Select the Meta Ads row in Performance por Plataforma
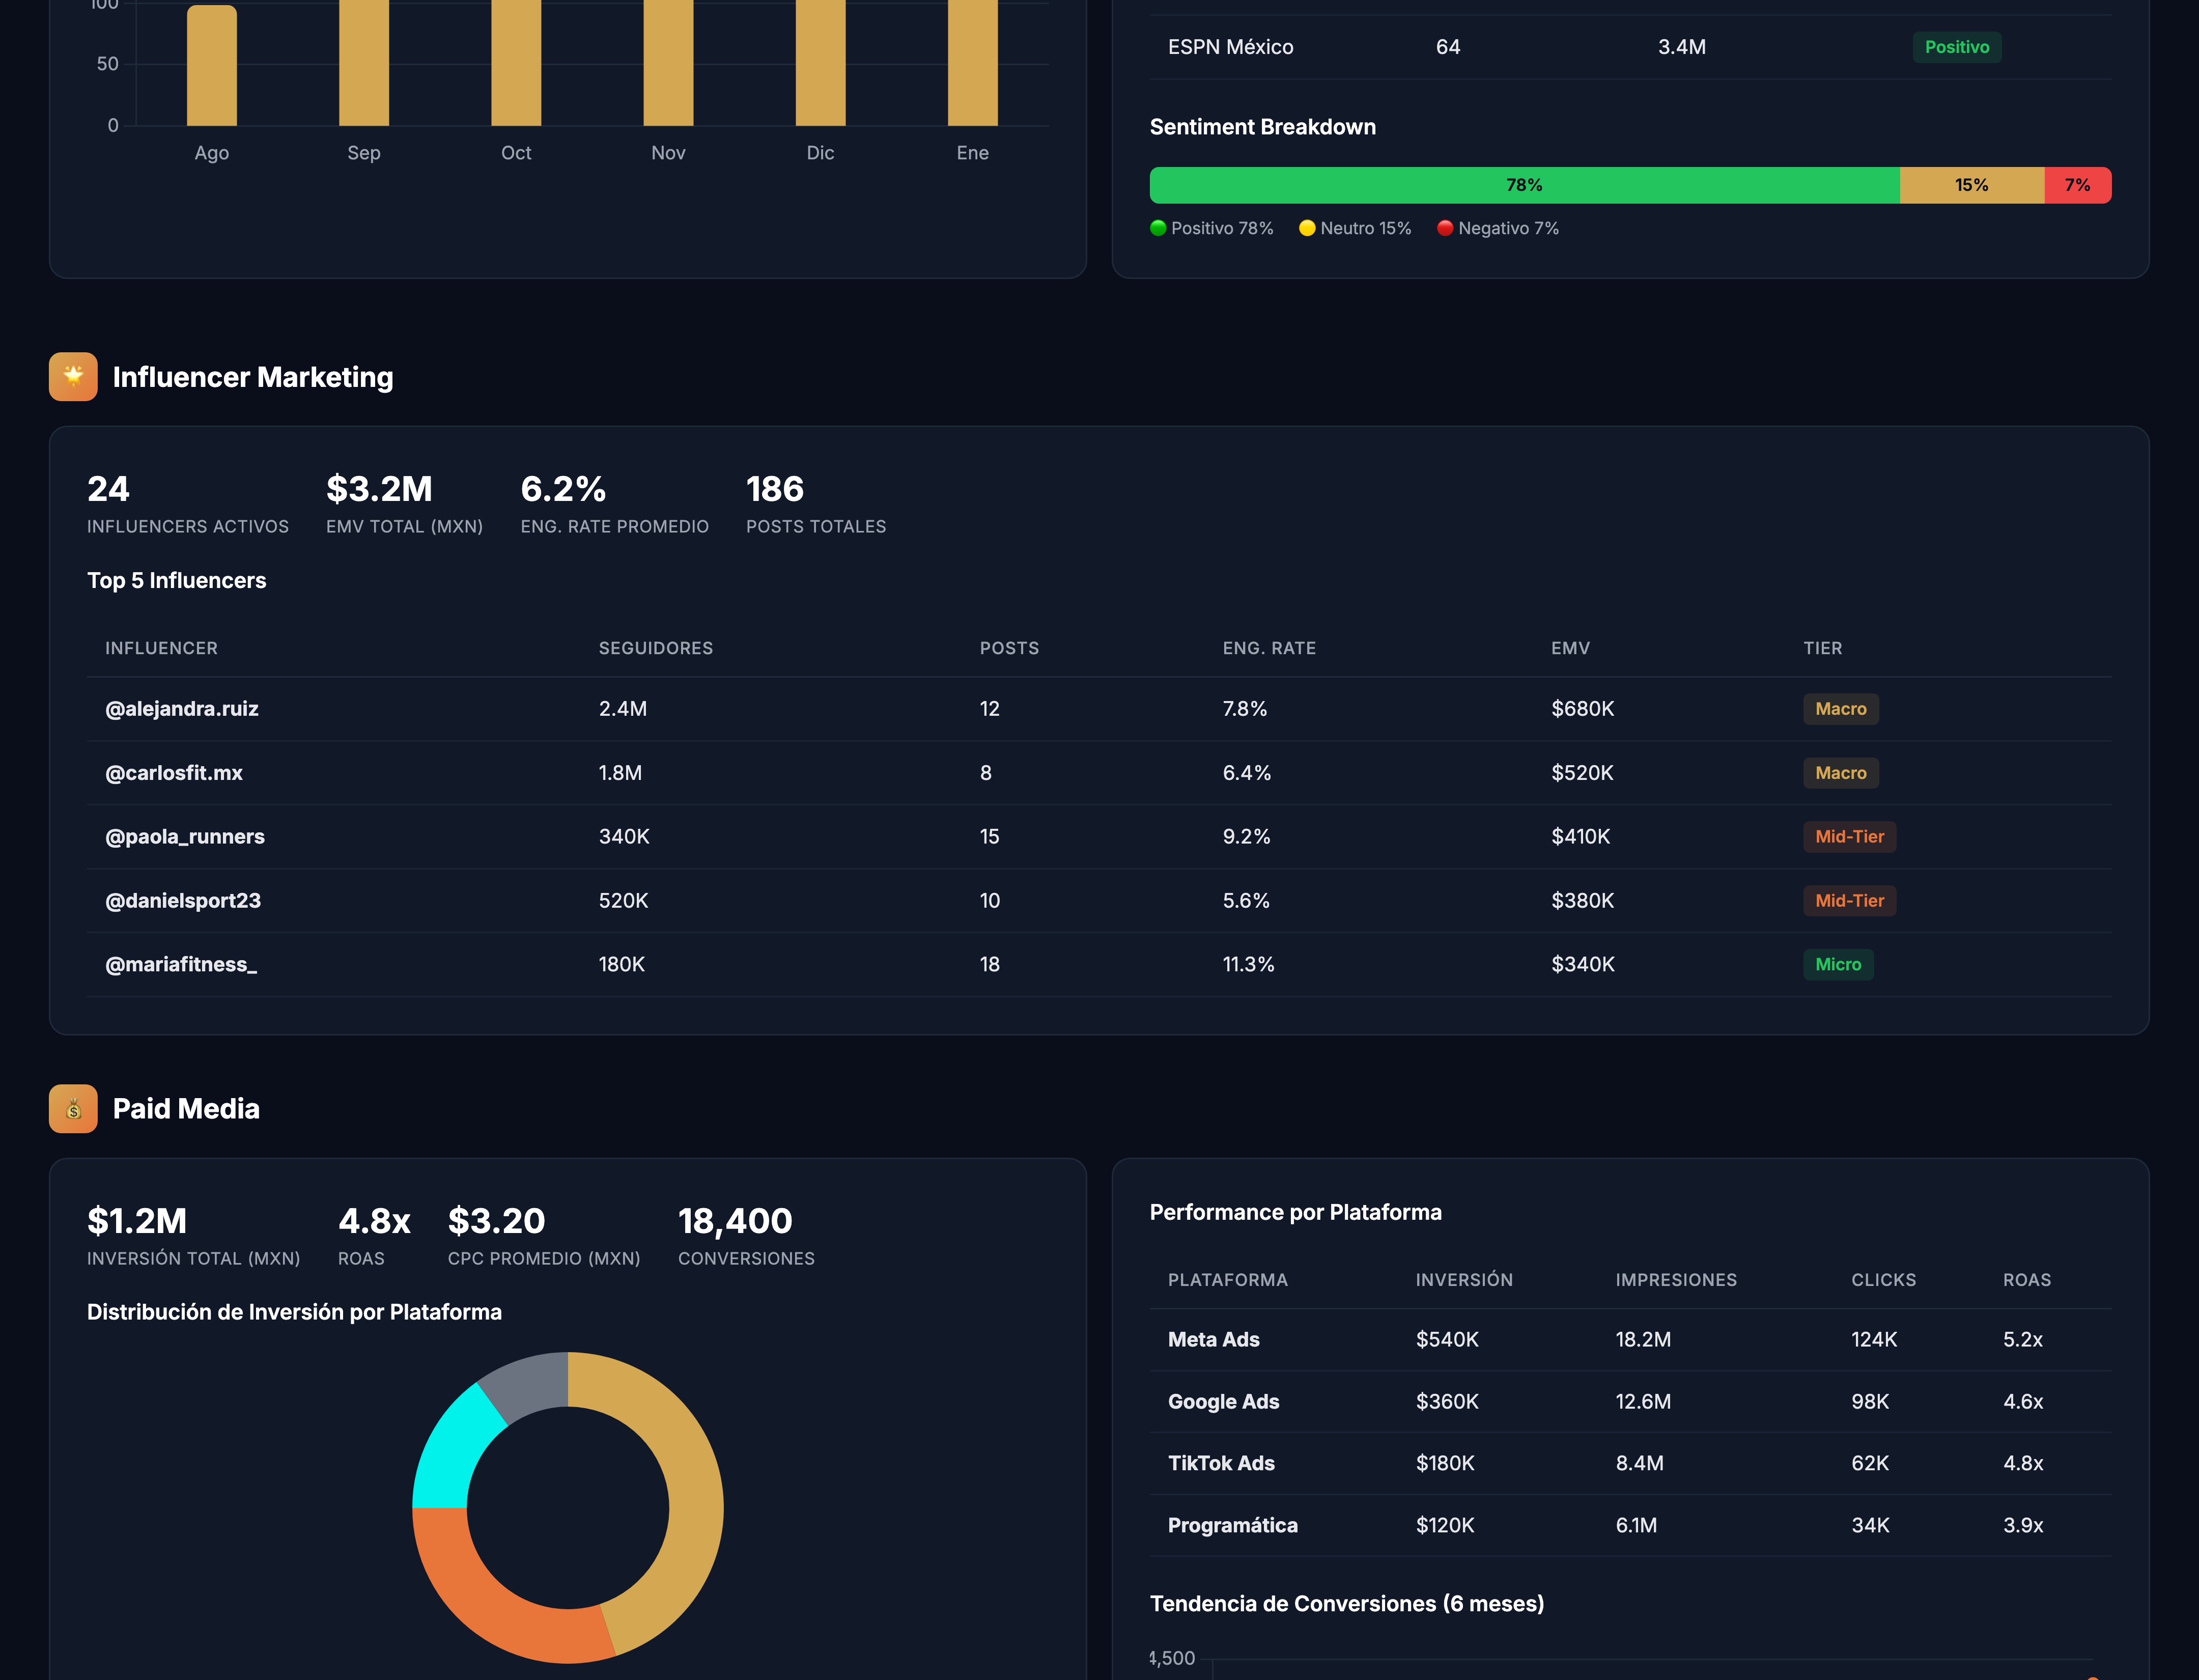 [1630, 1339]
